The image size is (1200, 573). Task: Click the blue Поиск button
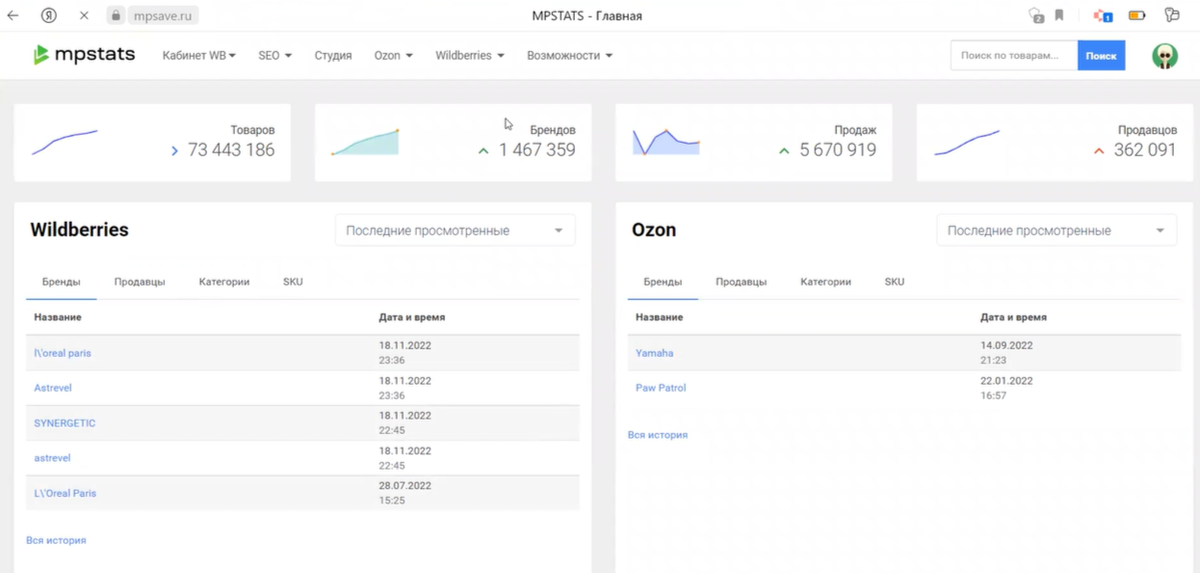tap(1101, 56)
